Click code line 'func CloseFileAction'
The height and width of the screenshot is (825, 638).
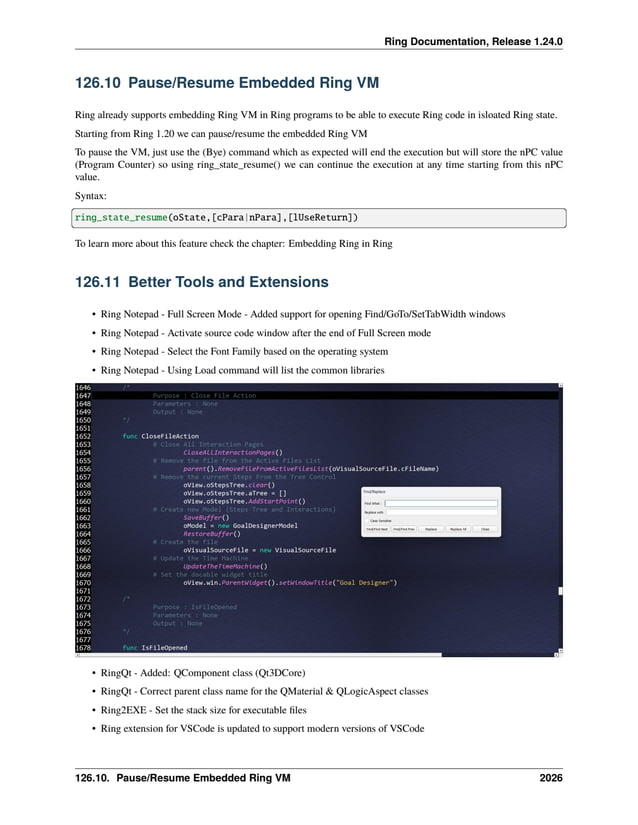[160, 436]
